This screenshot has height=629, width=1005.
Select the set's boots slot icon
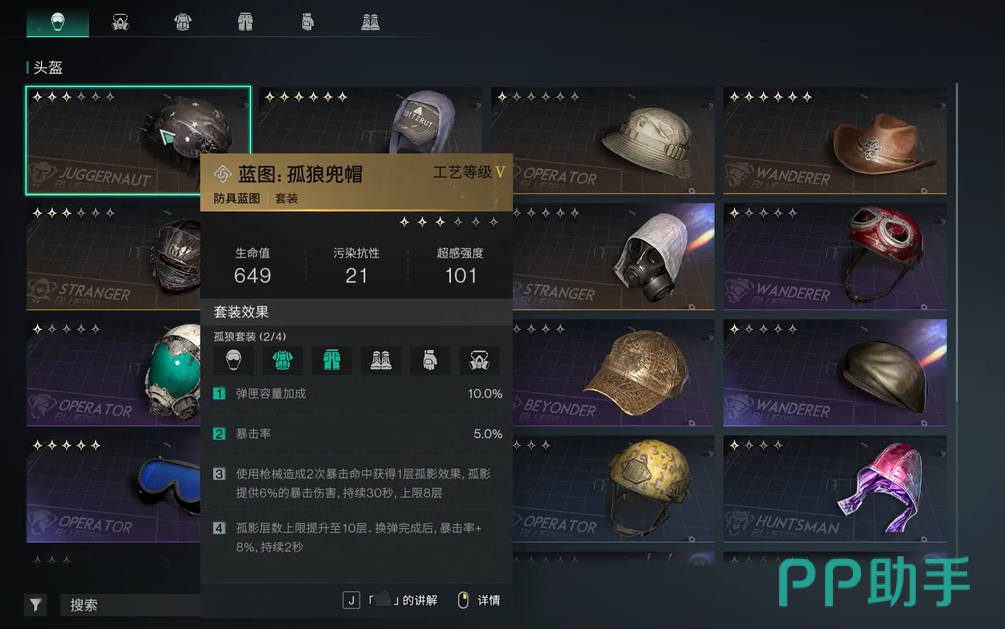(381, 360)
